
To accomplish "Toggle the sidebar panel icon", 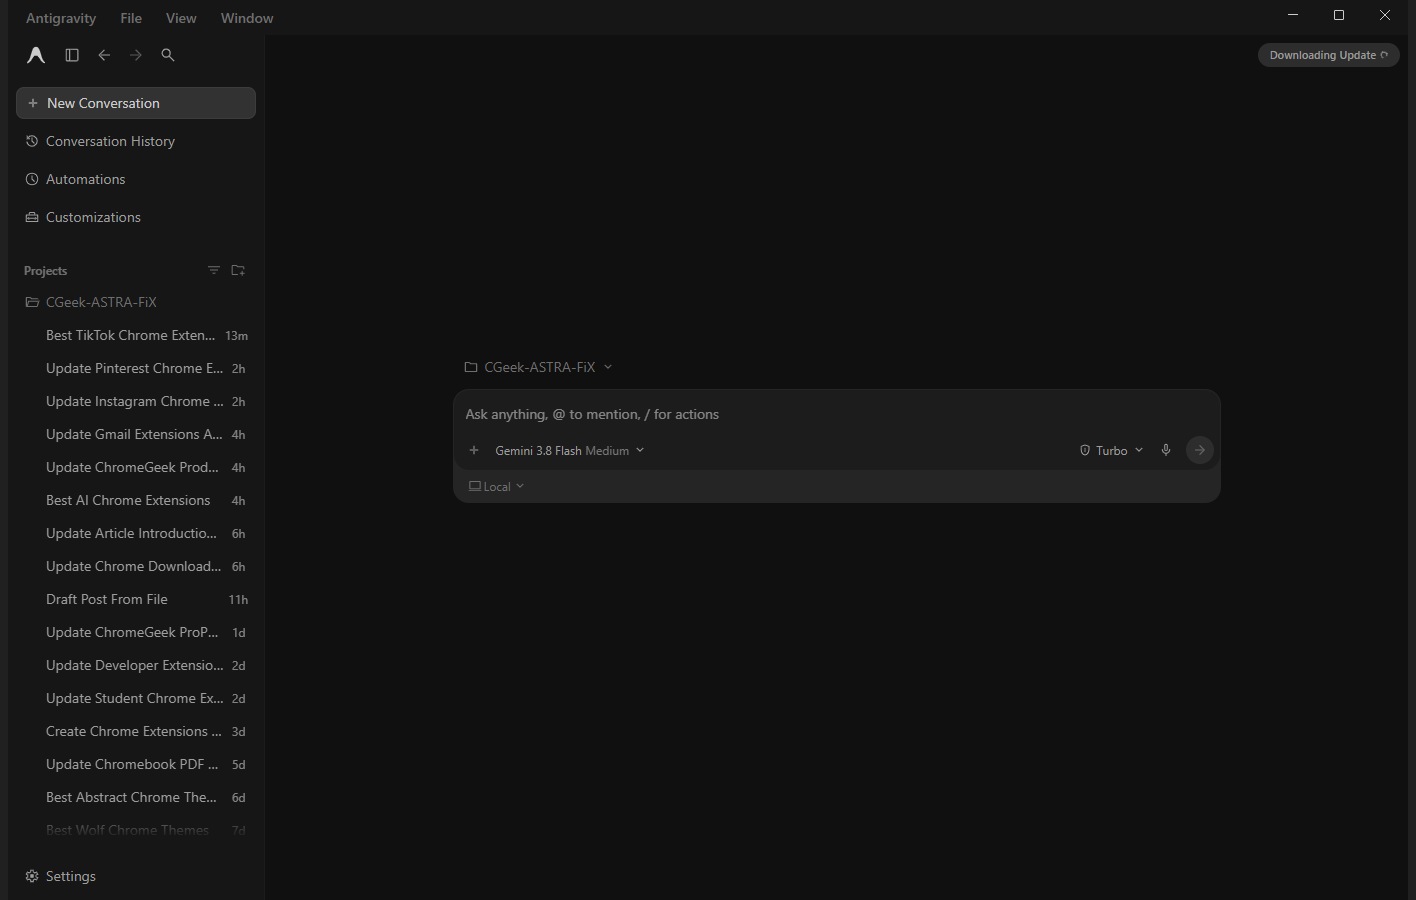I will (x=72, y=55).
